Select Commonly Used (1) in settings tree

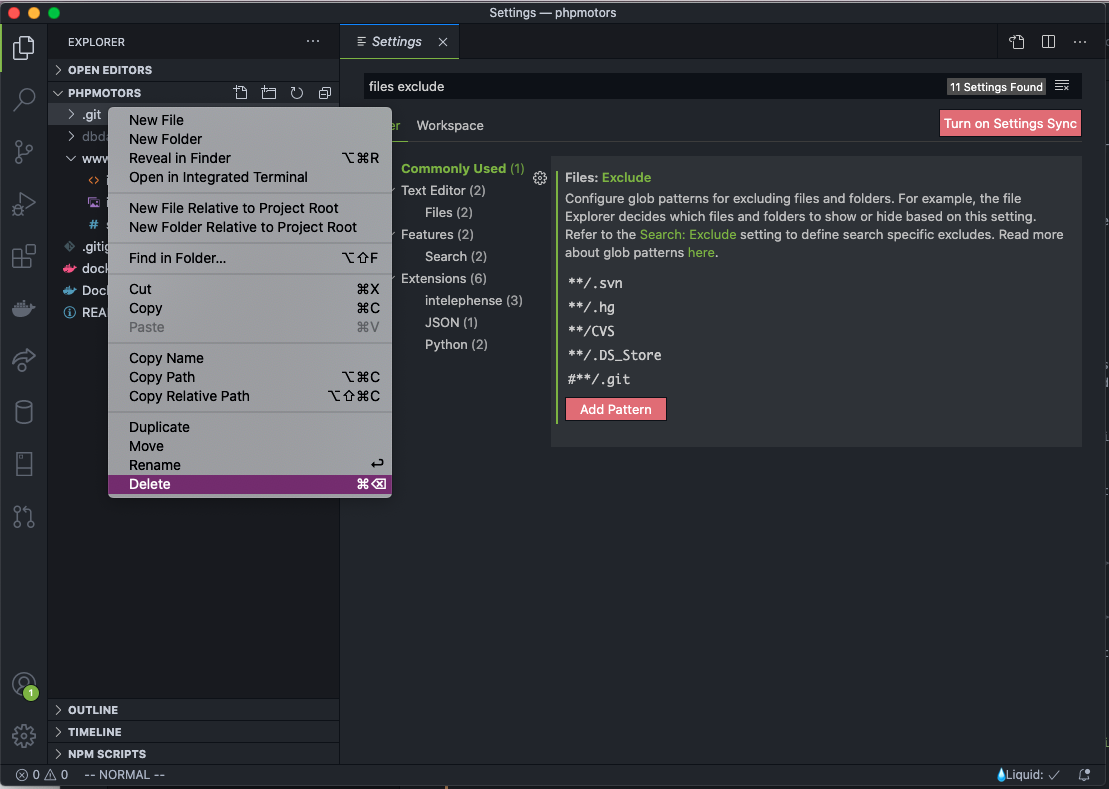point(463,168)
